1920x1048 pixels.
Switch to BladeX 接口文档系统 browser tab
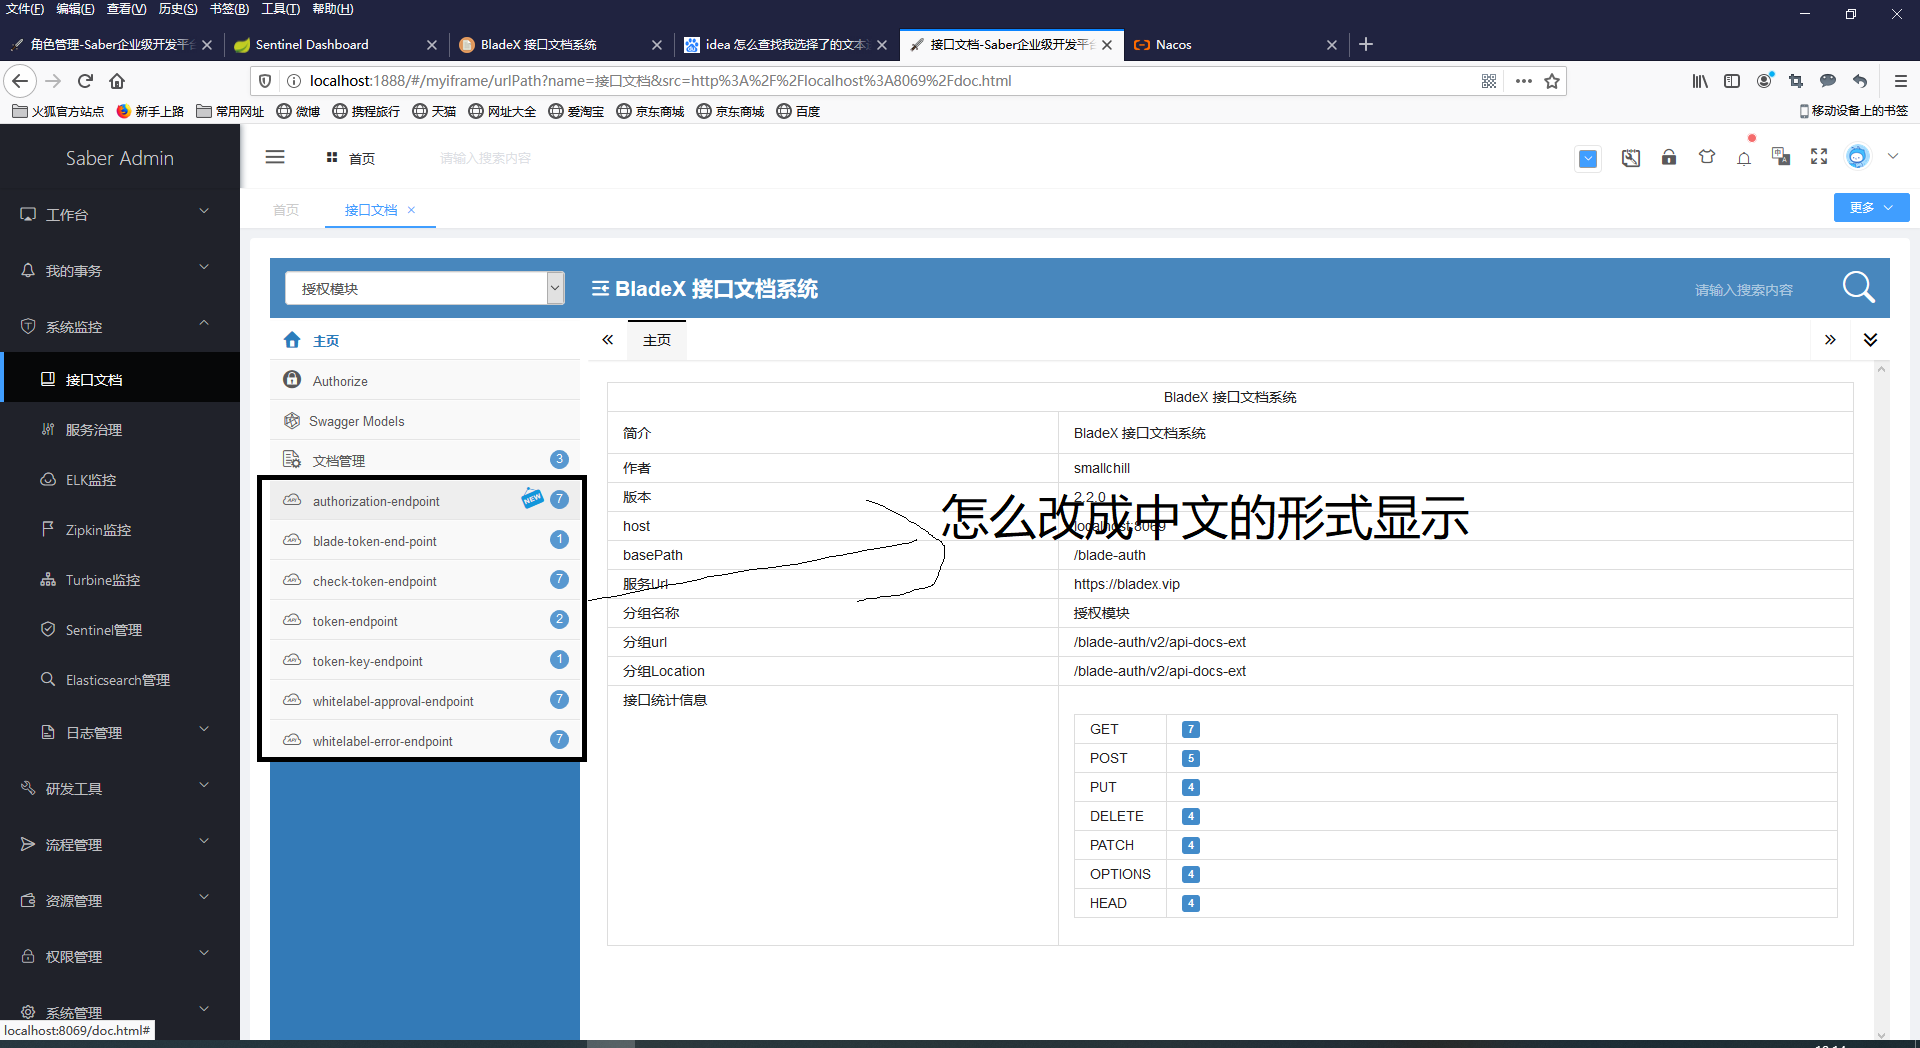561,44
